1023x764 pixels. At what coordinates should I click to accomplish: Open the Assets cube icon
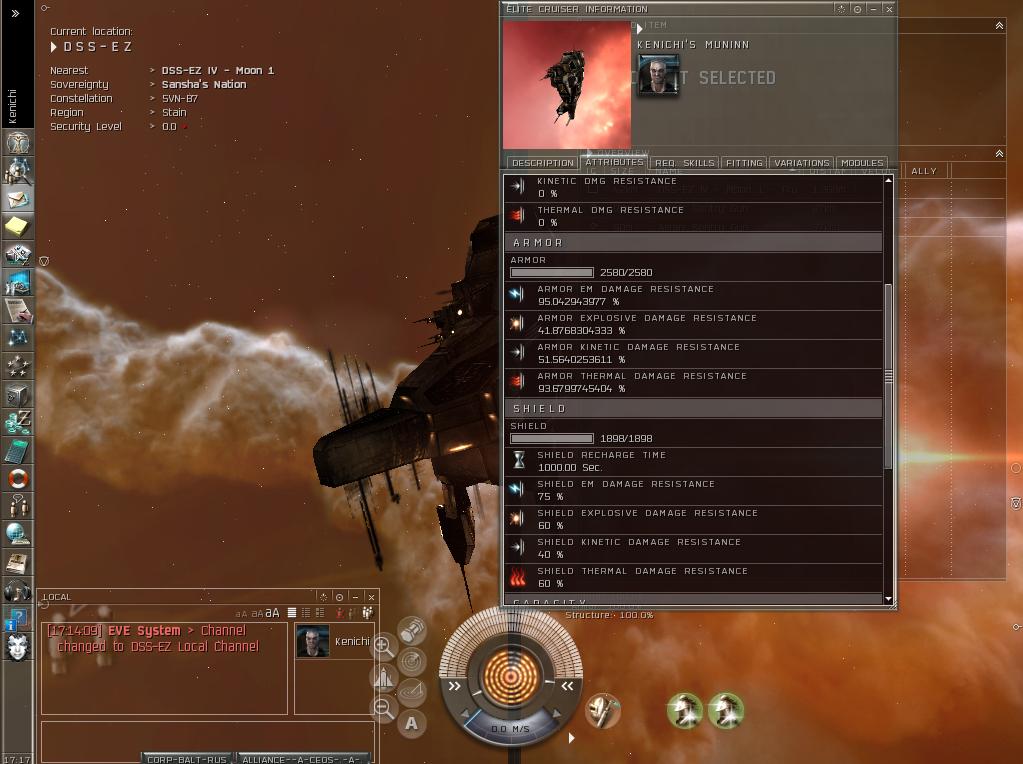click(18, 395)
